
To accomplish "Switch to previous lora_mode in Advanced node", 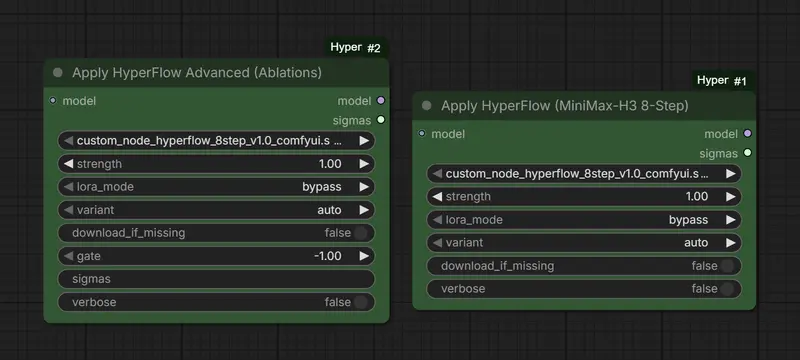I will 68,187.
